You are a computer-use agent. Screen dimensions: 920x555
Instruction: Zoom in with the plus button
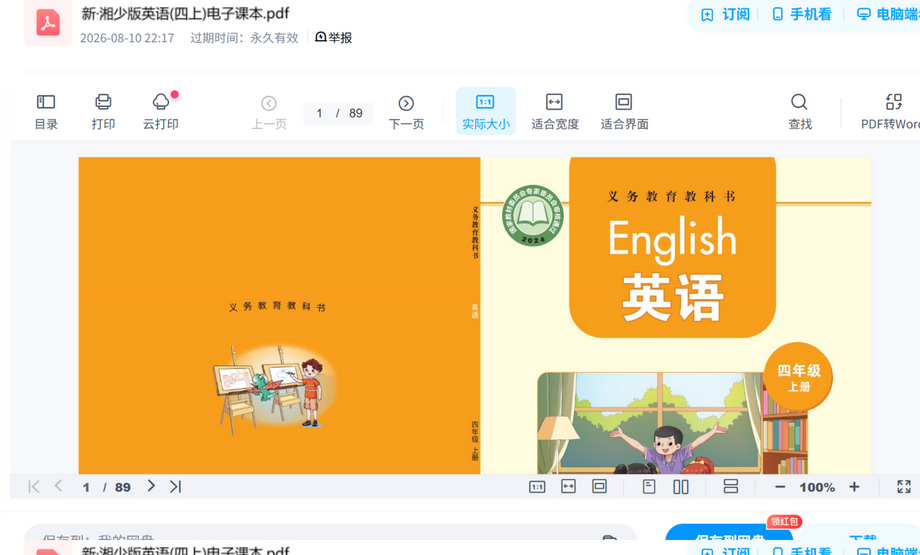pos(854,486)
